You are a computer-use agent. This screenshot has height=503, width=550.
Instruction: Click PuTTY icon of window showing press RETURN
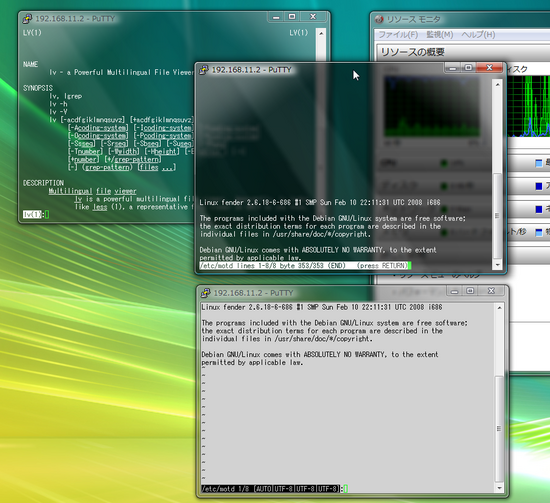tap(204, 70)
